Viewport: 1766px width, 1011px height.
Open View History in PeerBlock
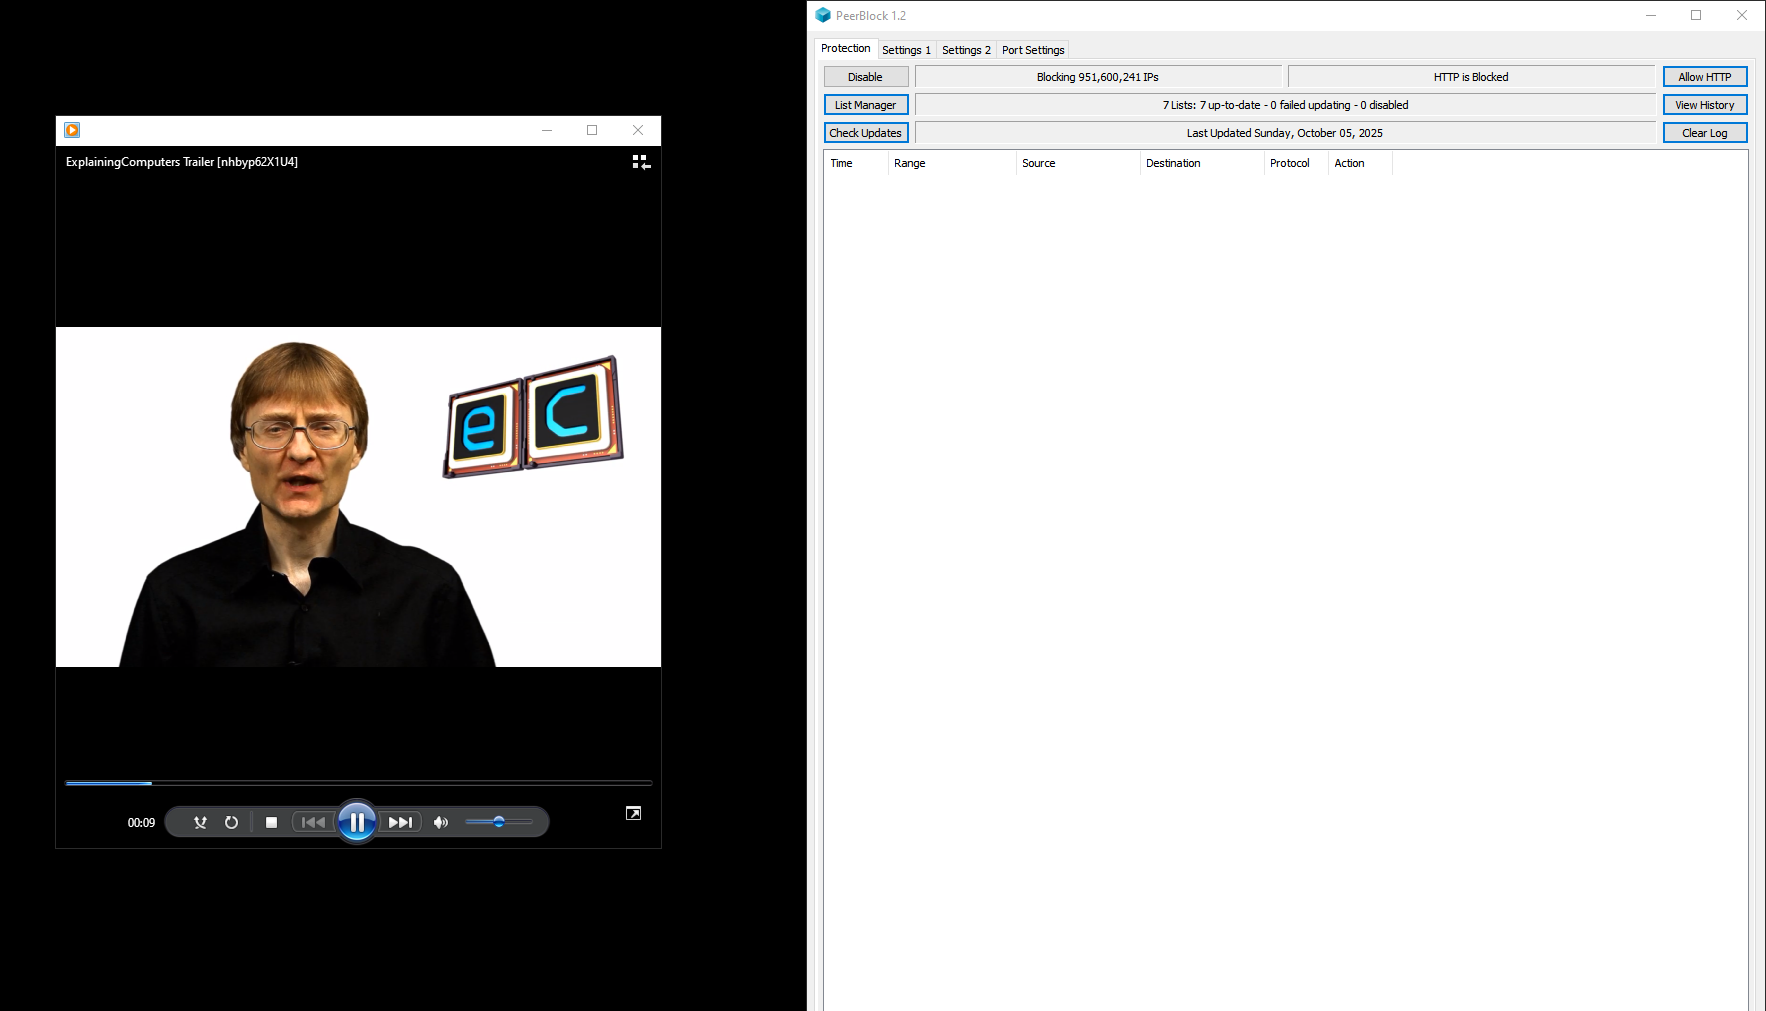click(1705, 105)
